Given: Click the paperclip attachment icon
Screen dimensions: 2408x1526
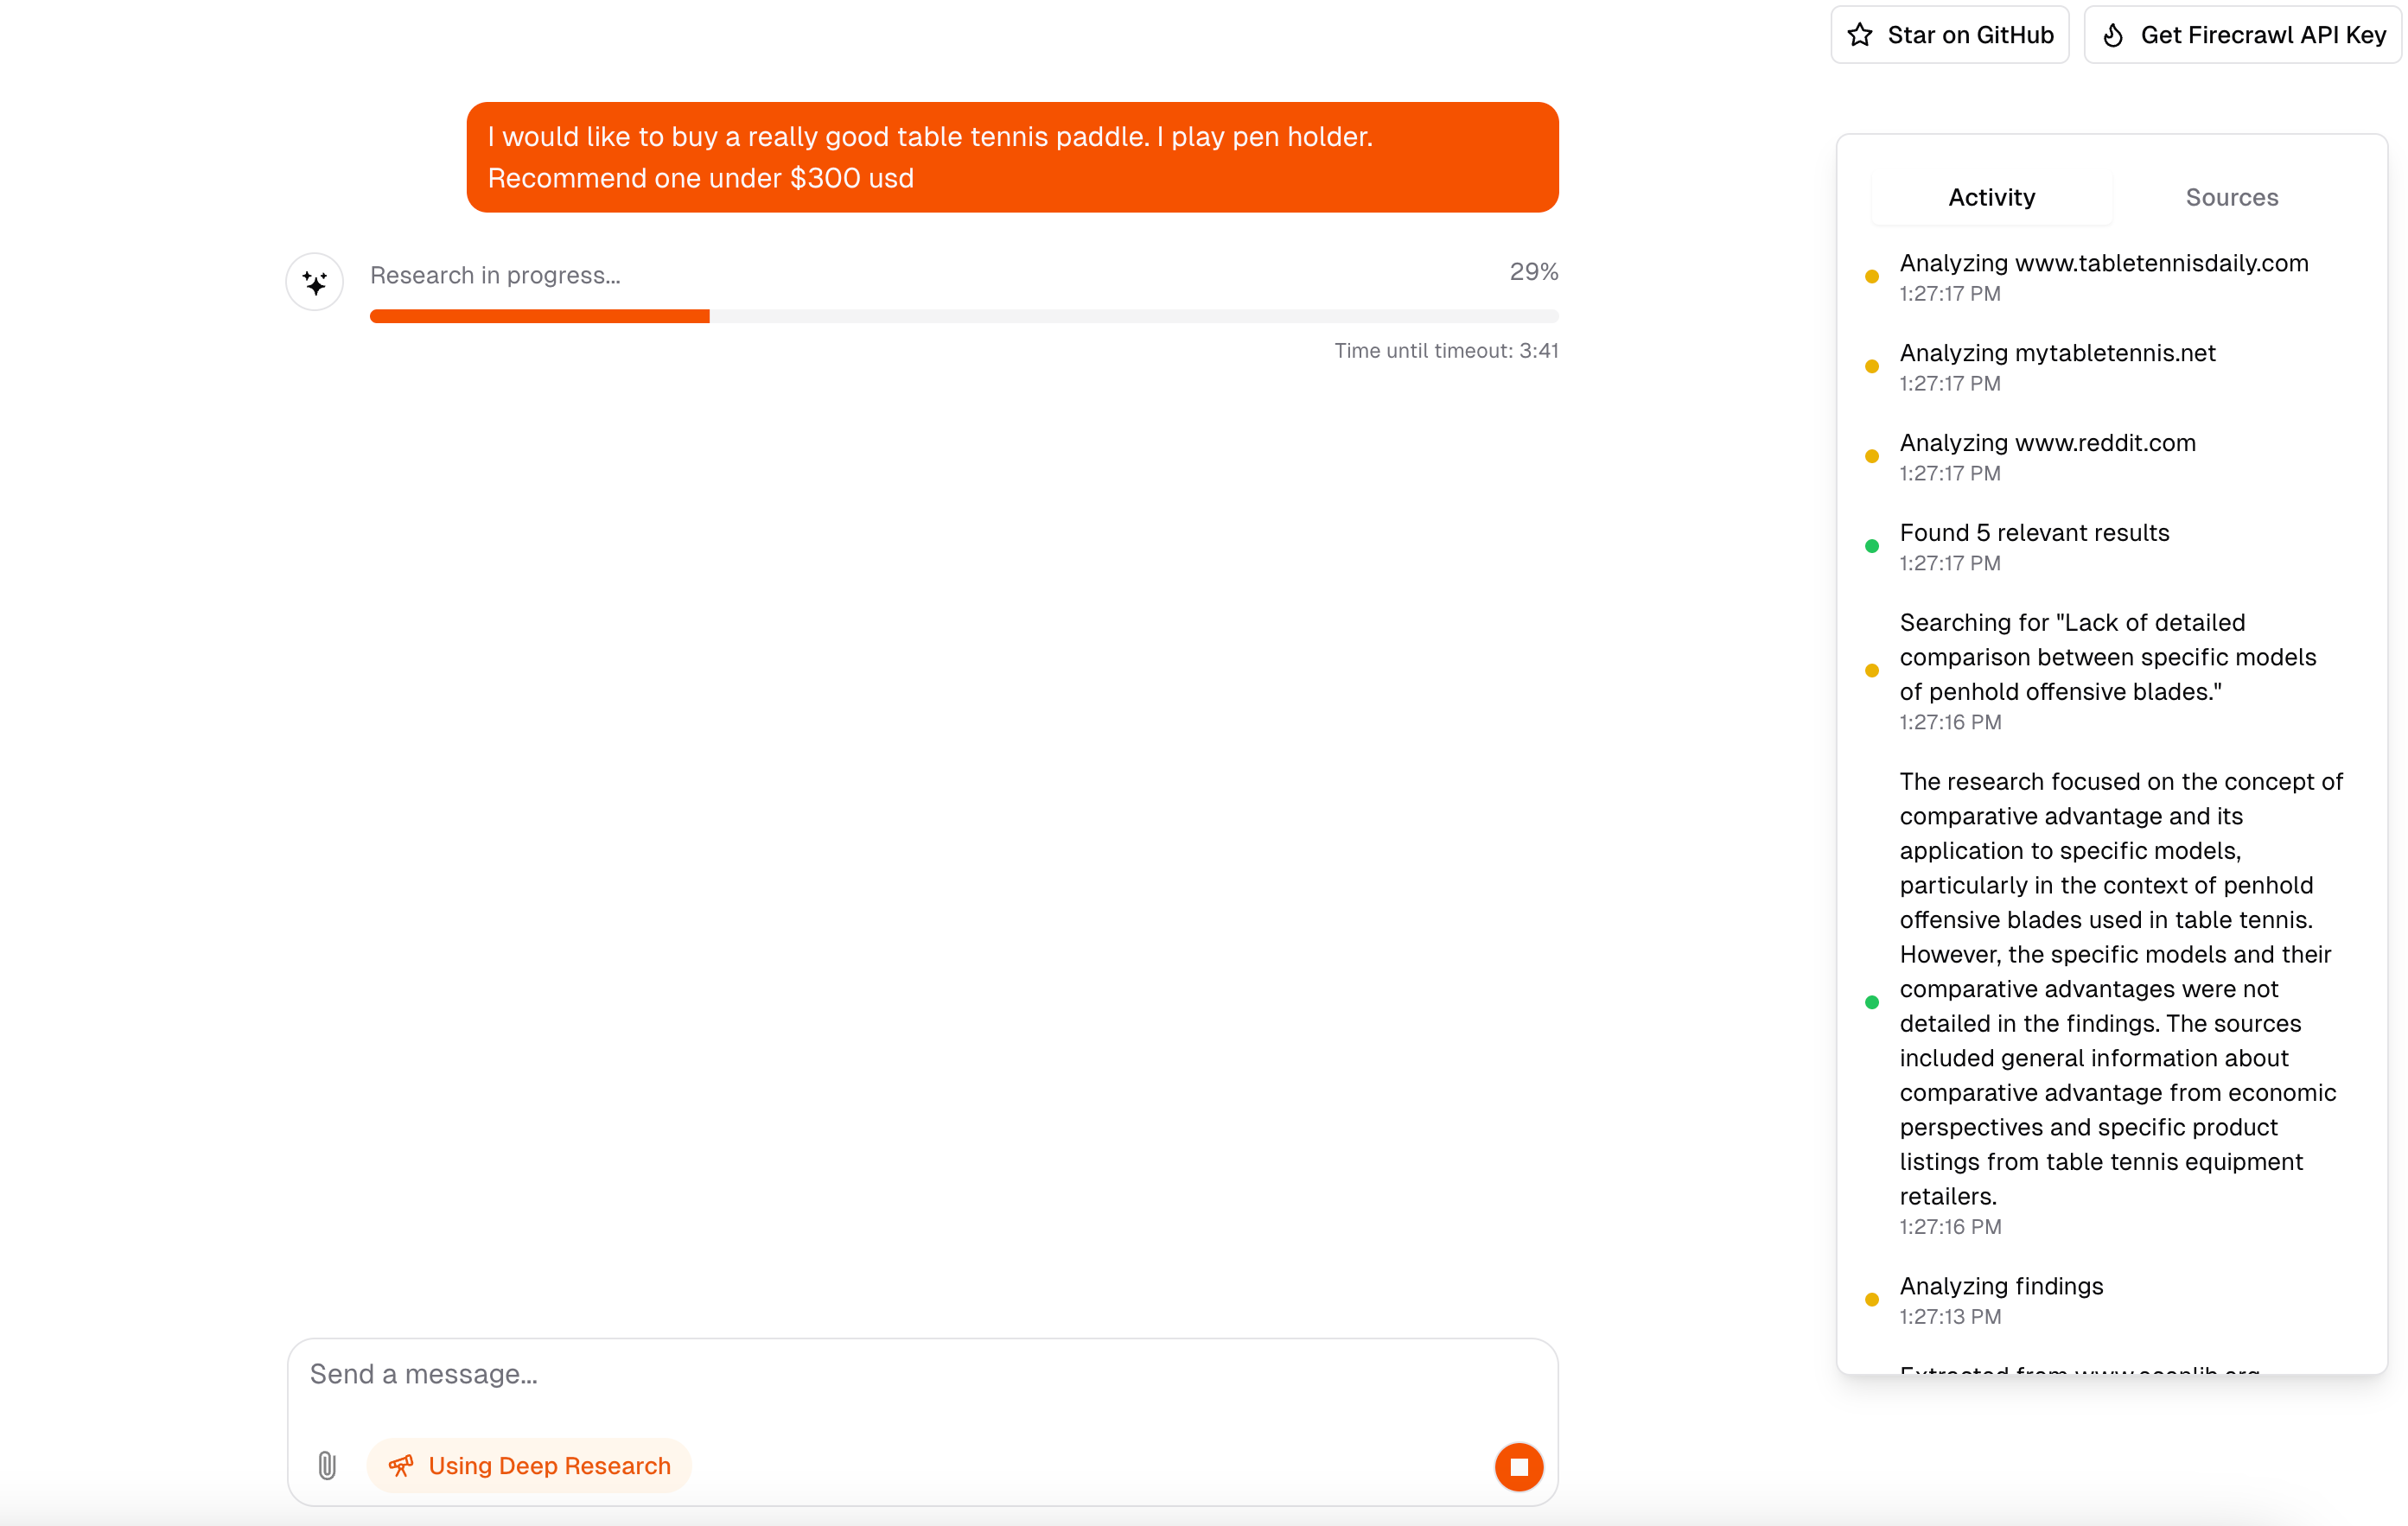Looking at the screenshot, I should (327, 1465).
